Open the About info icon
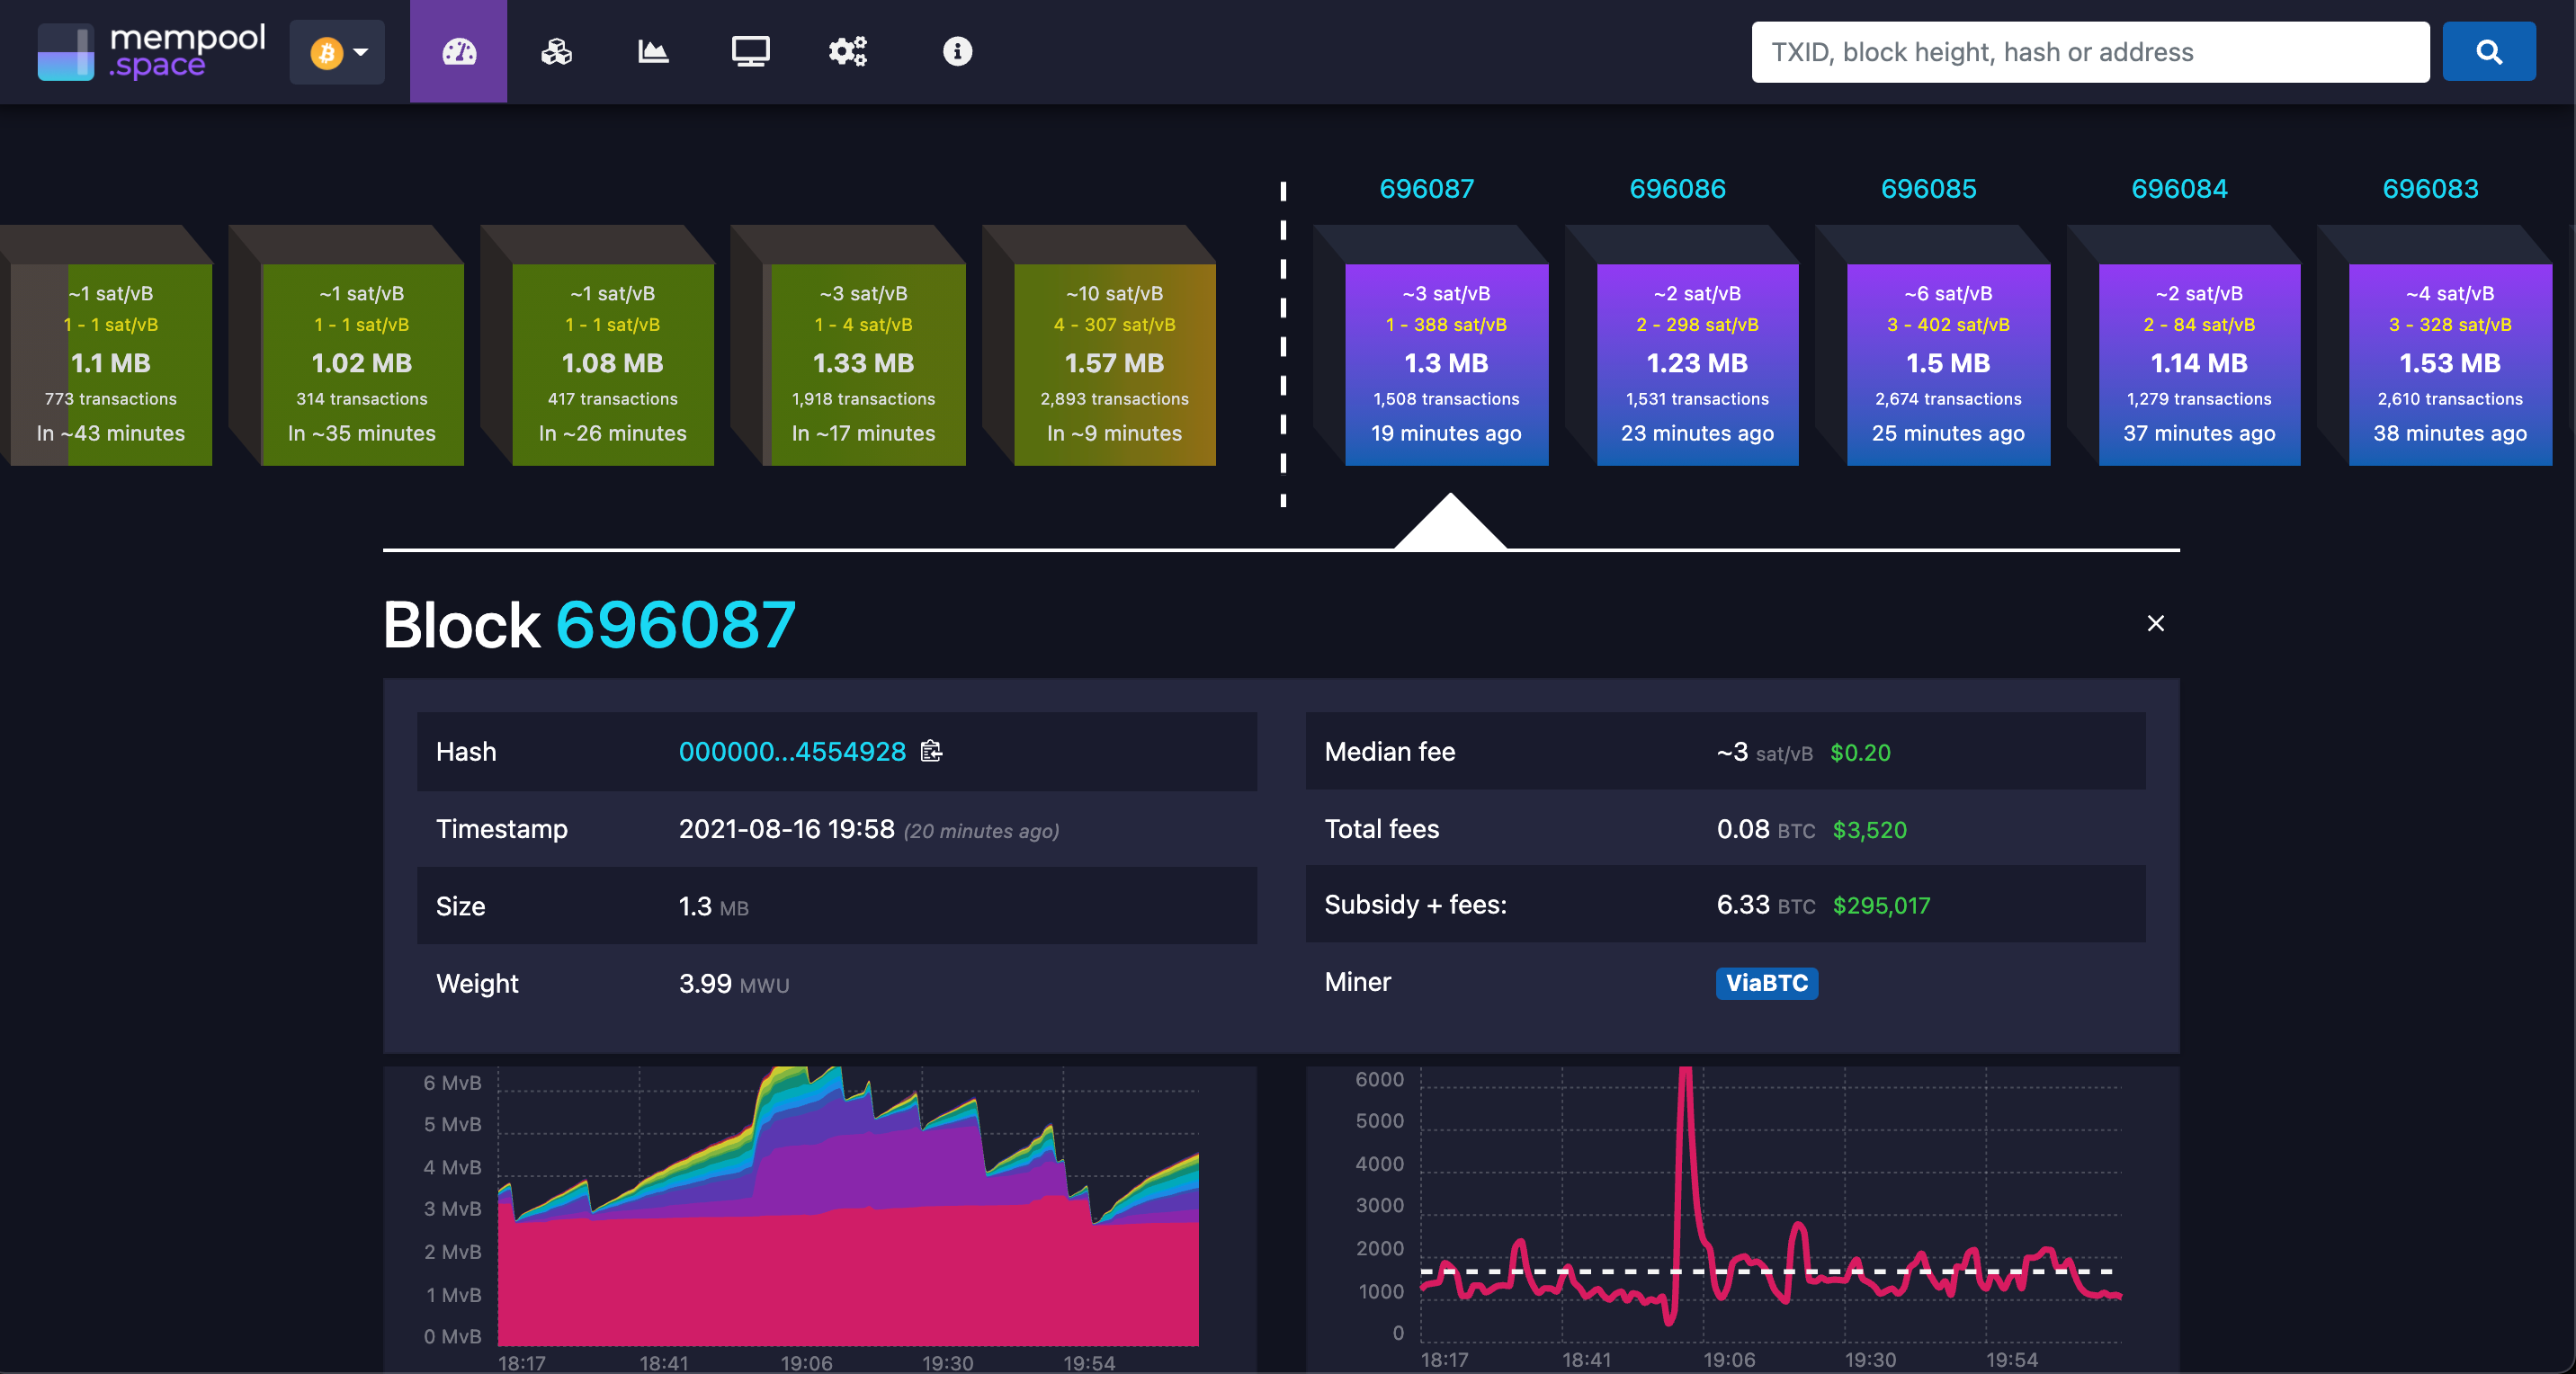The height and width of the screenshot is (1374, 2576). tap(957, 51)
